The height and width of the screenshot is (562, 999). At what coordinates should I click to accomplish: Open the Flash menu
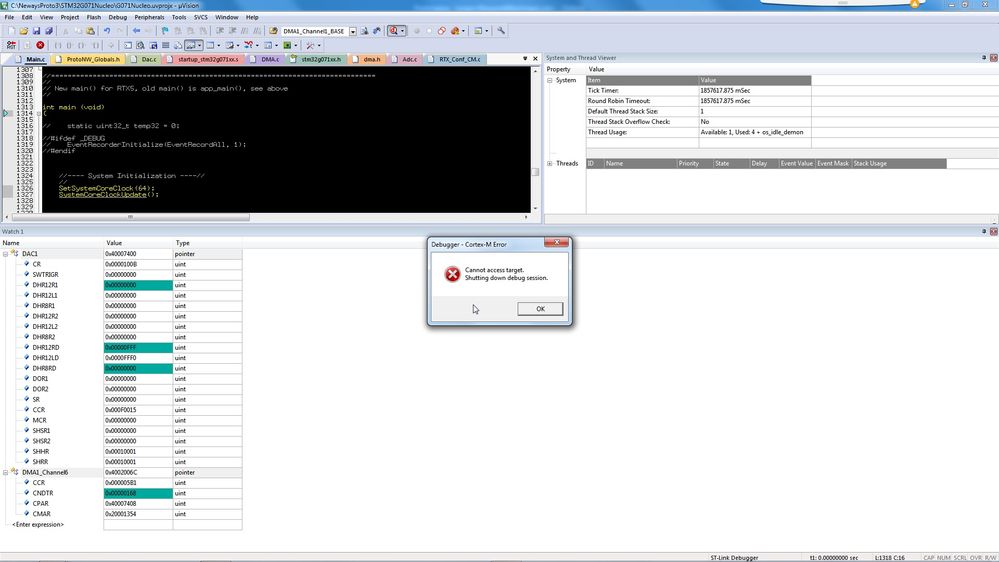(x=93, y=17)
